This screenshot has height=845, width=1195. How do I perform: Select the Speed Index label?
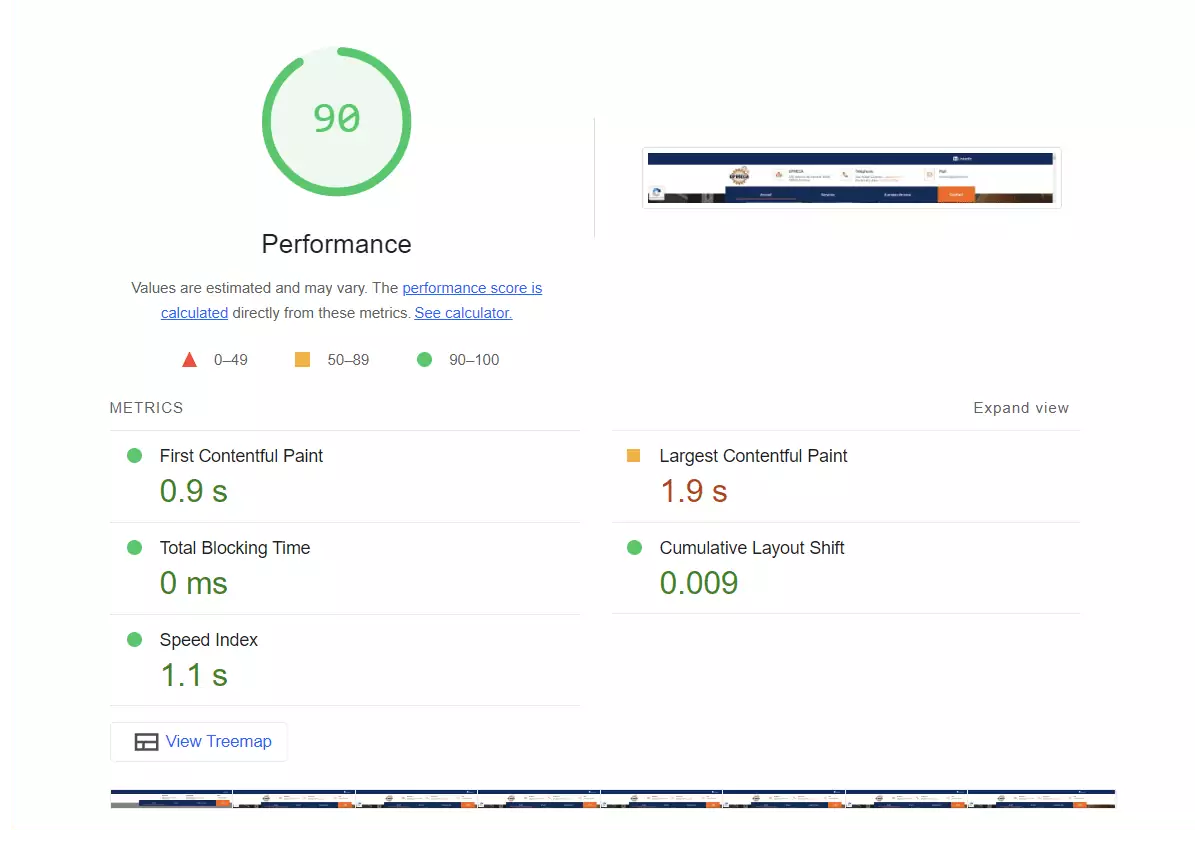click(x=209, y=640)
